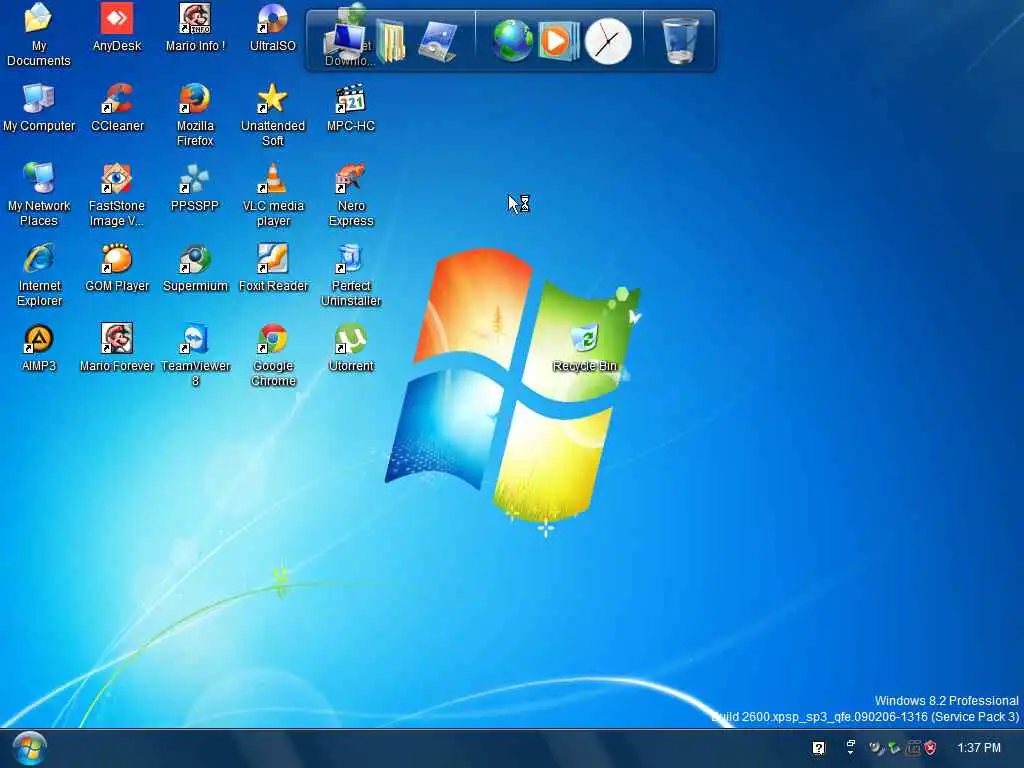
Task: Open TeamViewer 8 shortcut
Action: click(x=195, y=355)
